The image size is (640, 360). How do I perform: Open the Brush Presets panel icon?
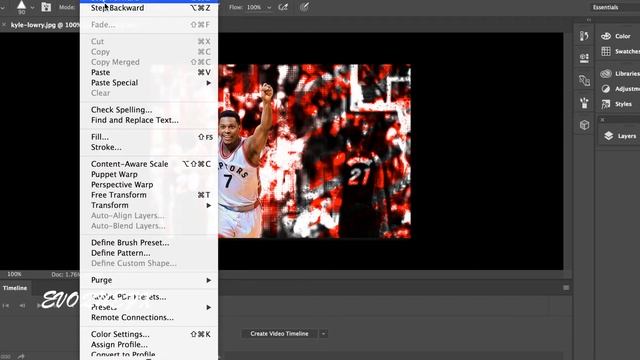point(584,103)
